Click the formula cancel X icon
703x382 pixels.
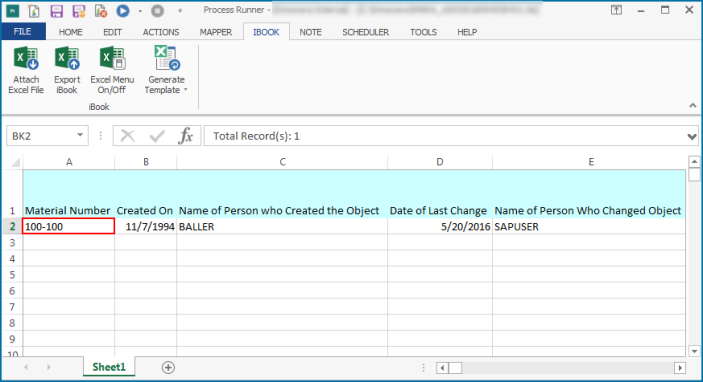point(128,135)
